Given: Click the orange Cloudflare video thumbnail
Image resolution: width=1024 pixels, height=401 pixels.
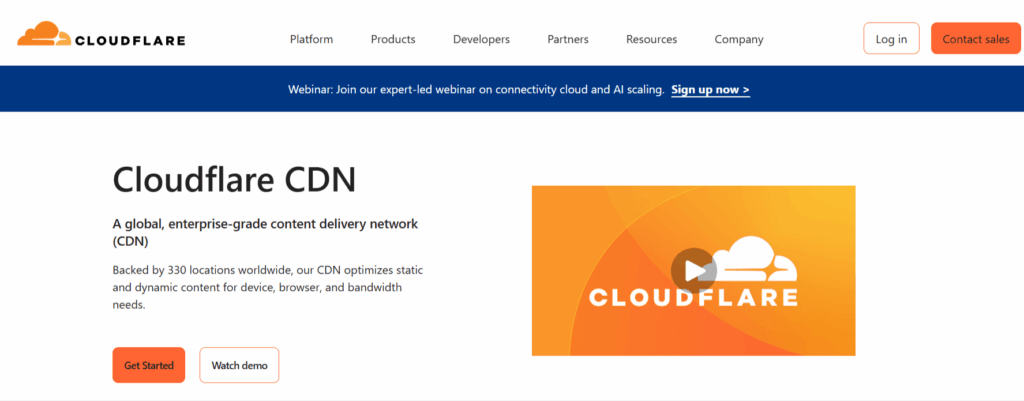Looking at the screenshot, I should [694, 271].
